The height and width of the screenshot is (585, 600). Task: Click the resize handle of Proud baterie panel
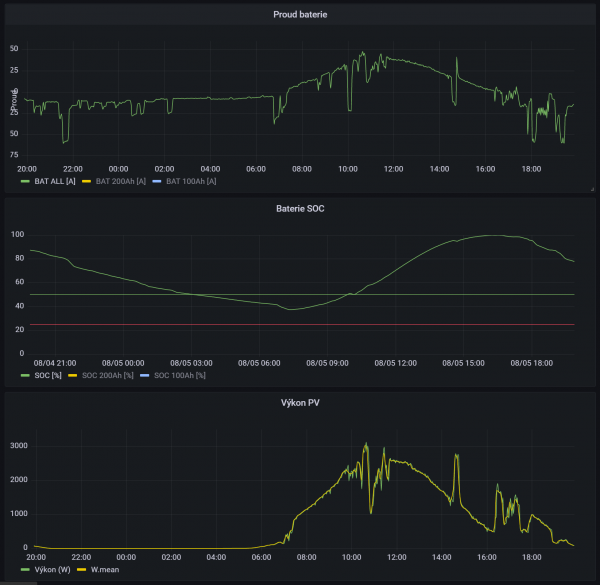(x=592, y=189)
